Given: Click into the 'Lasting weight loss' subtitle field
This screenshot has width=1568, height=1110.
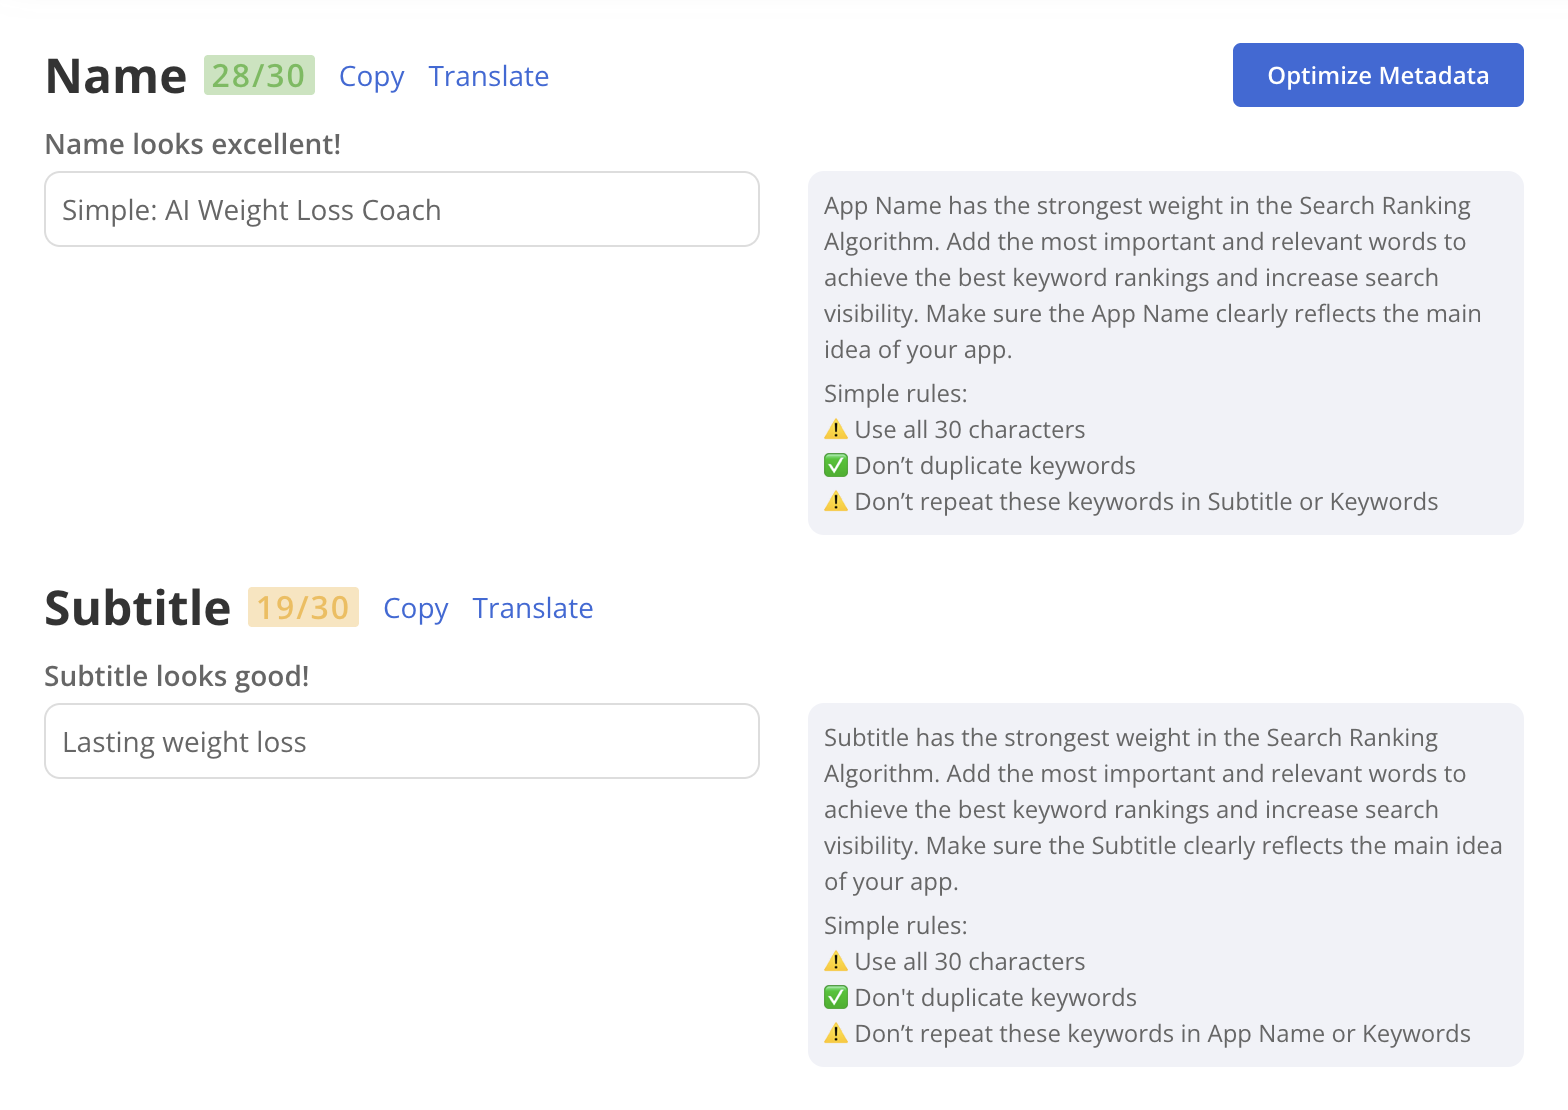Looking at the screenshot, I should (401, 742).
